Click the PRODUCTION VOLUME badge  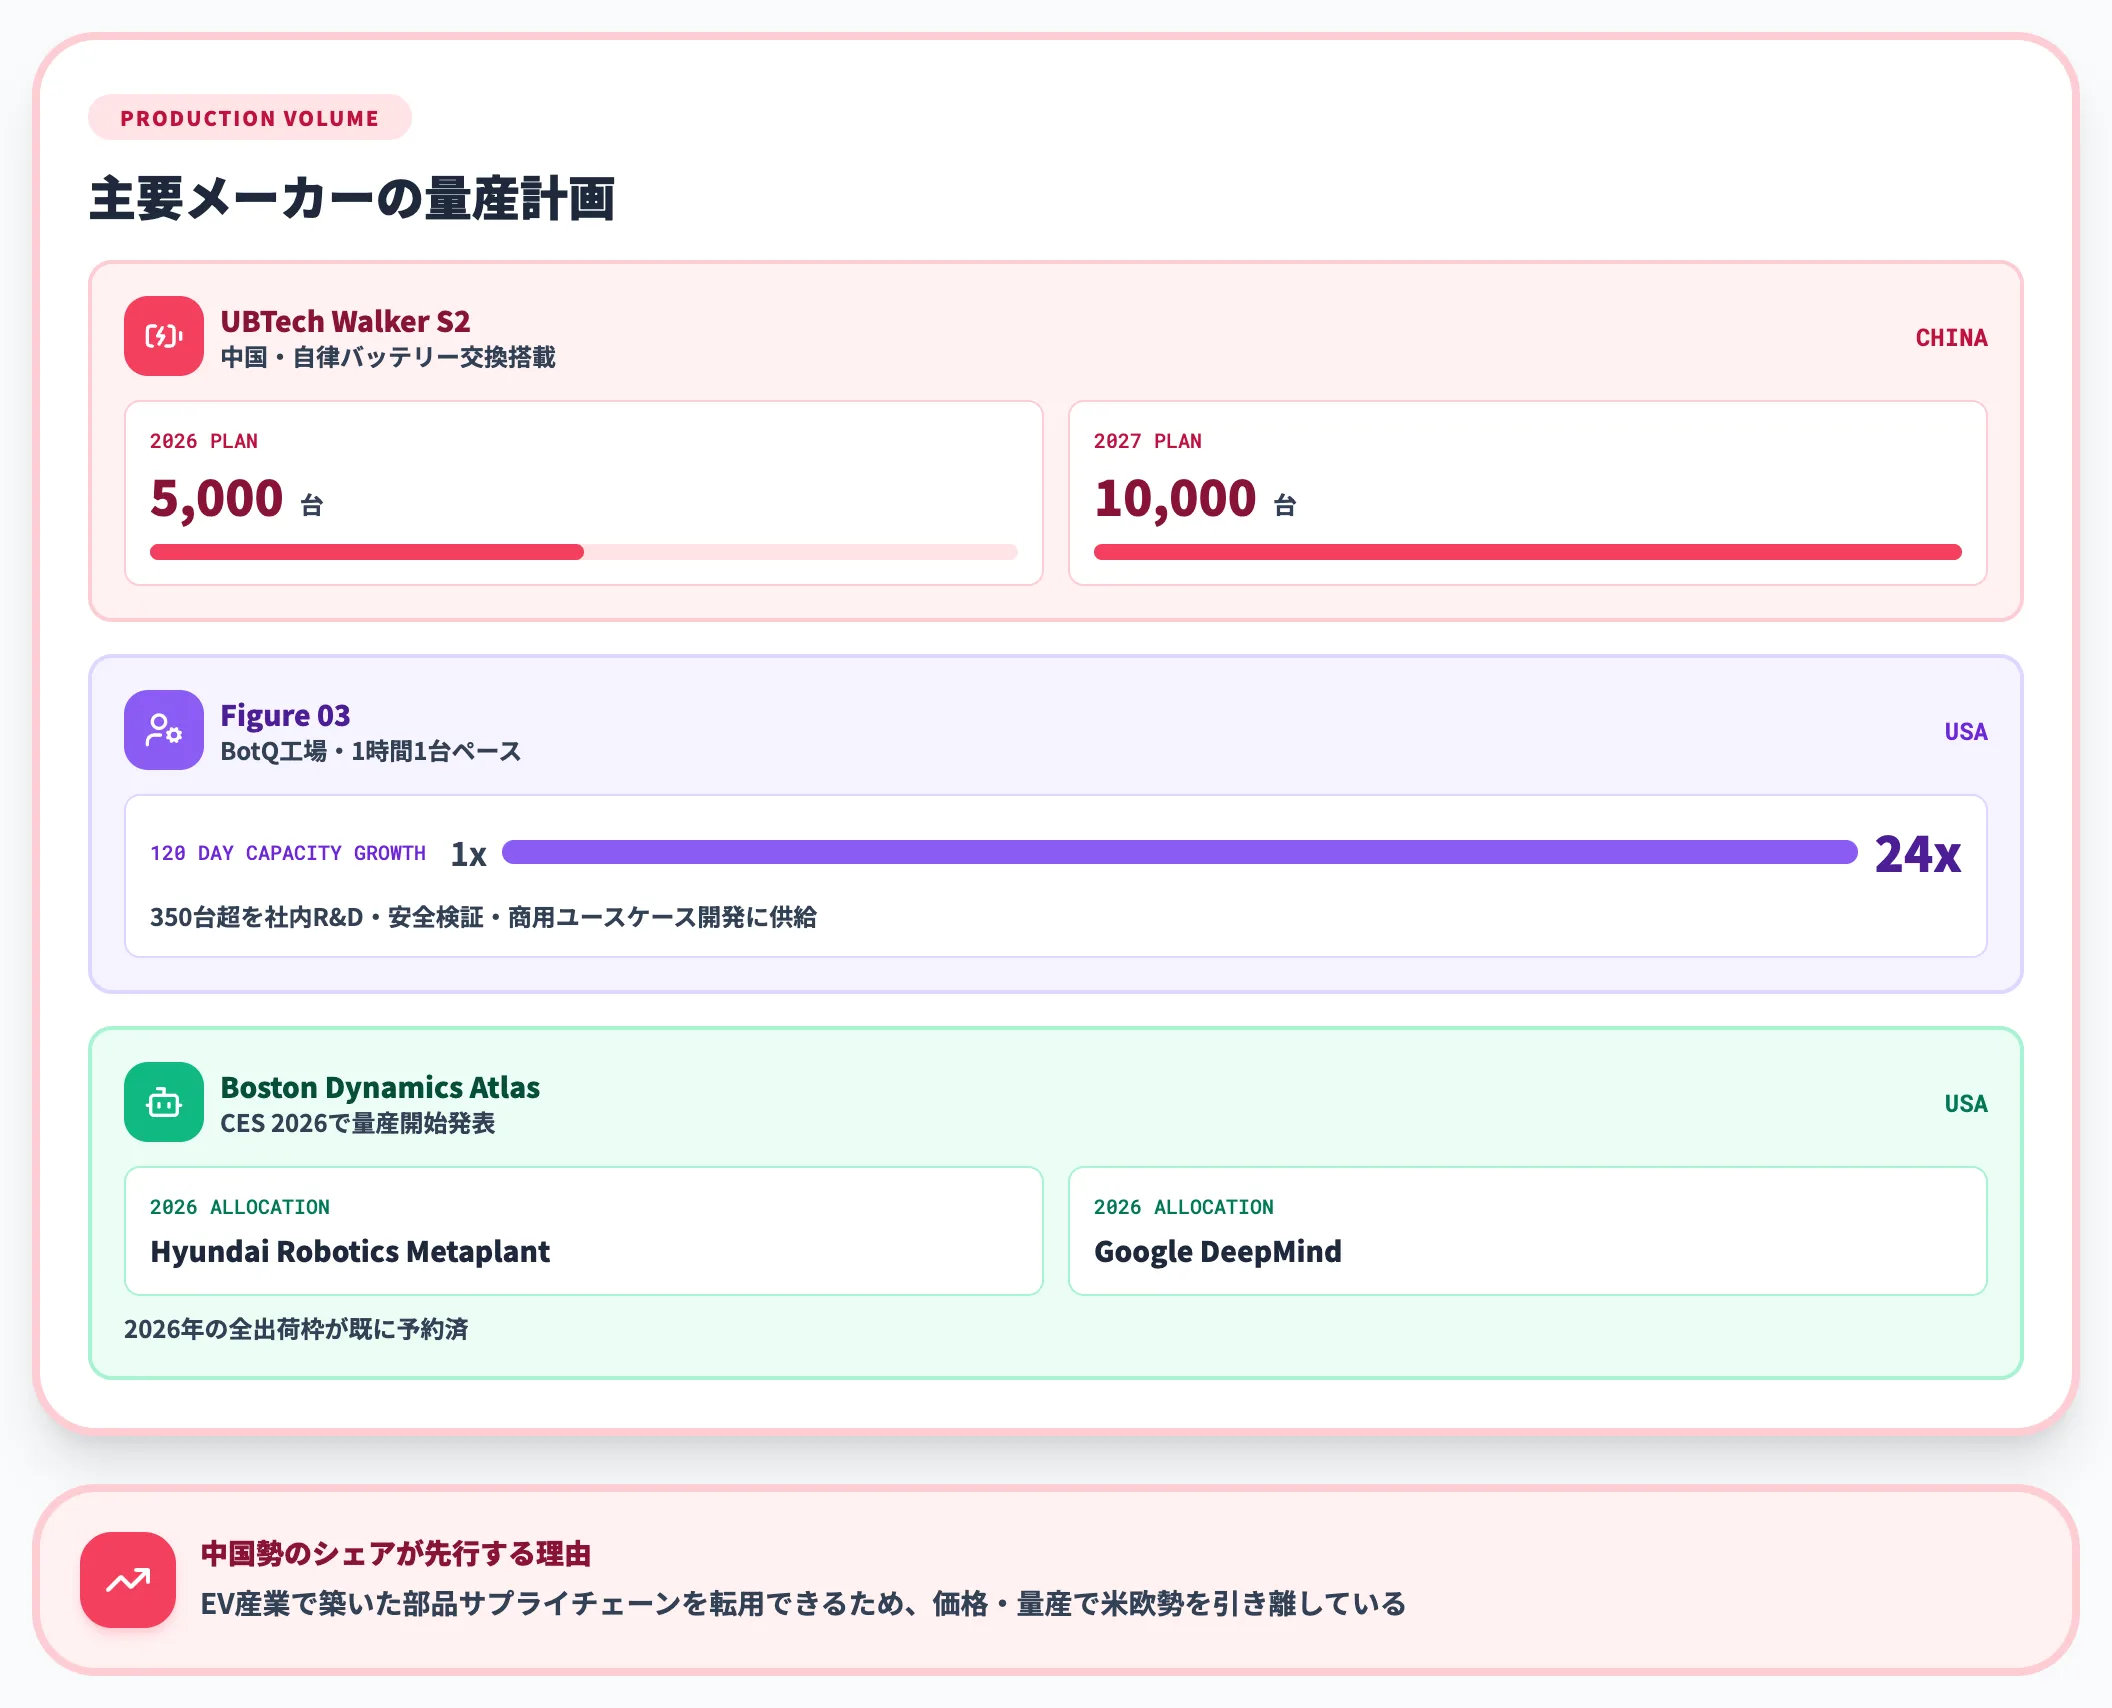[250, 118]
